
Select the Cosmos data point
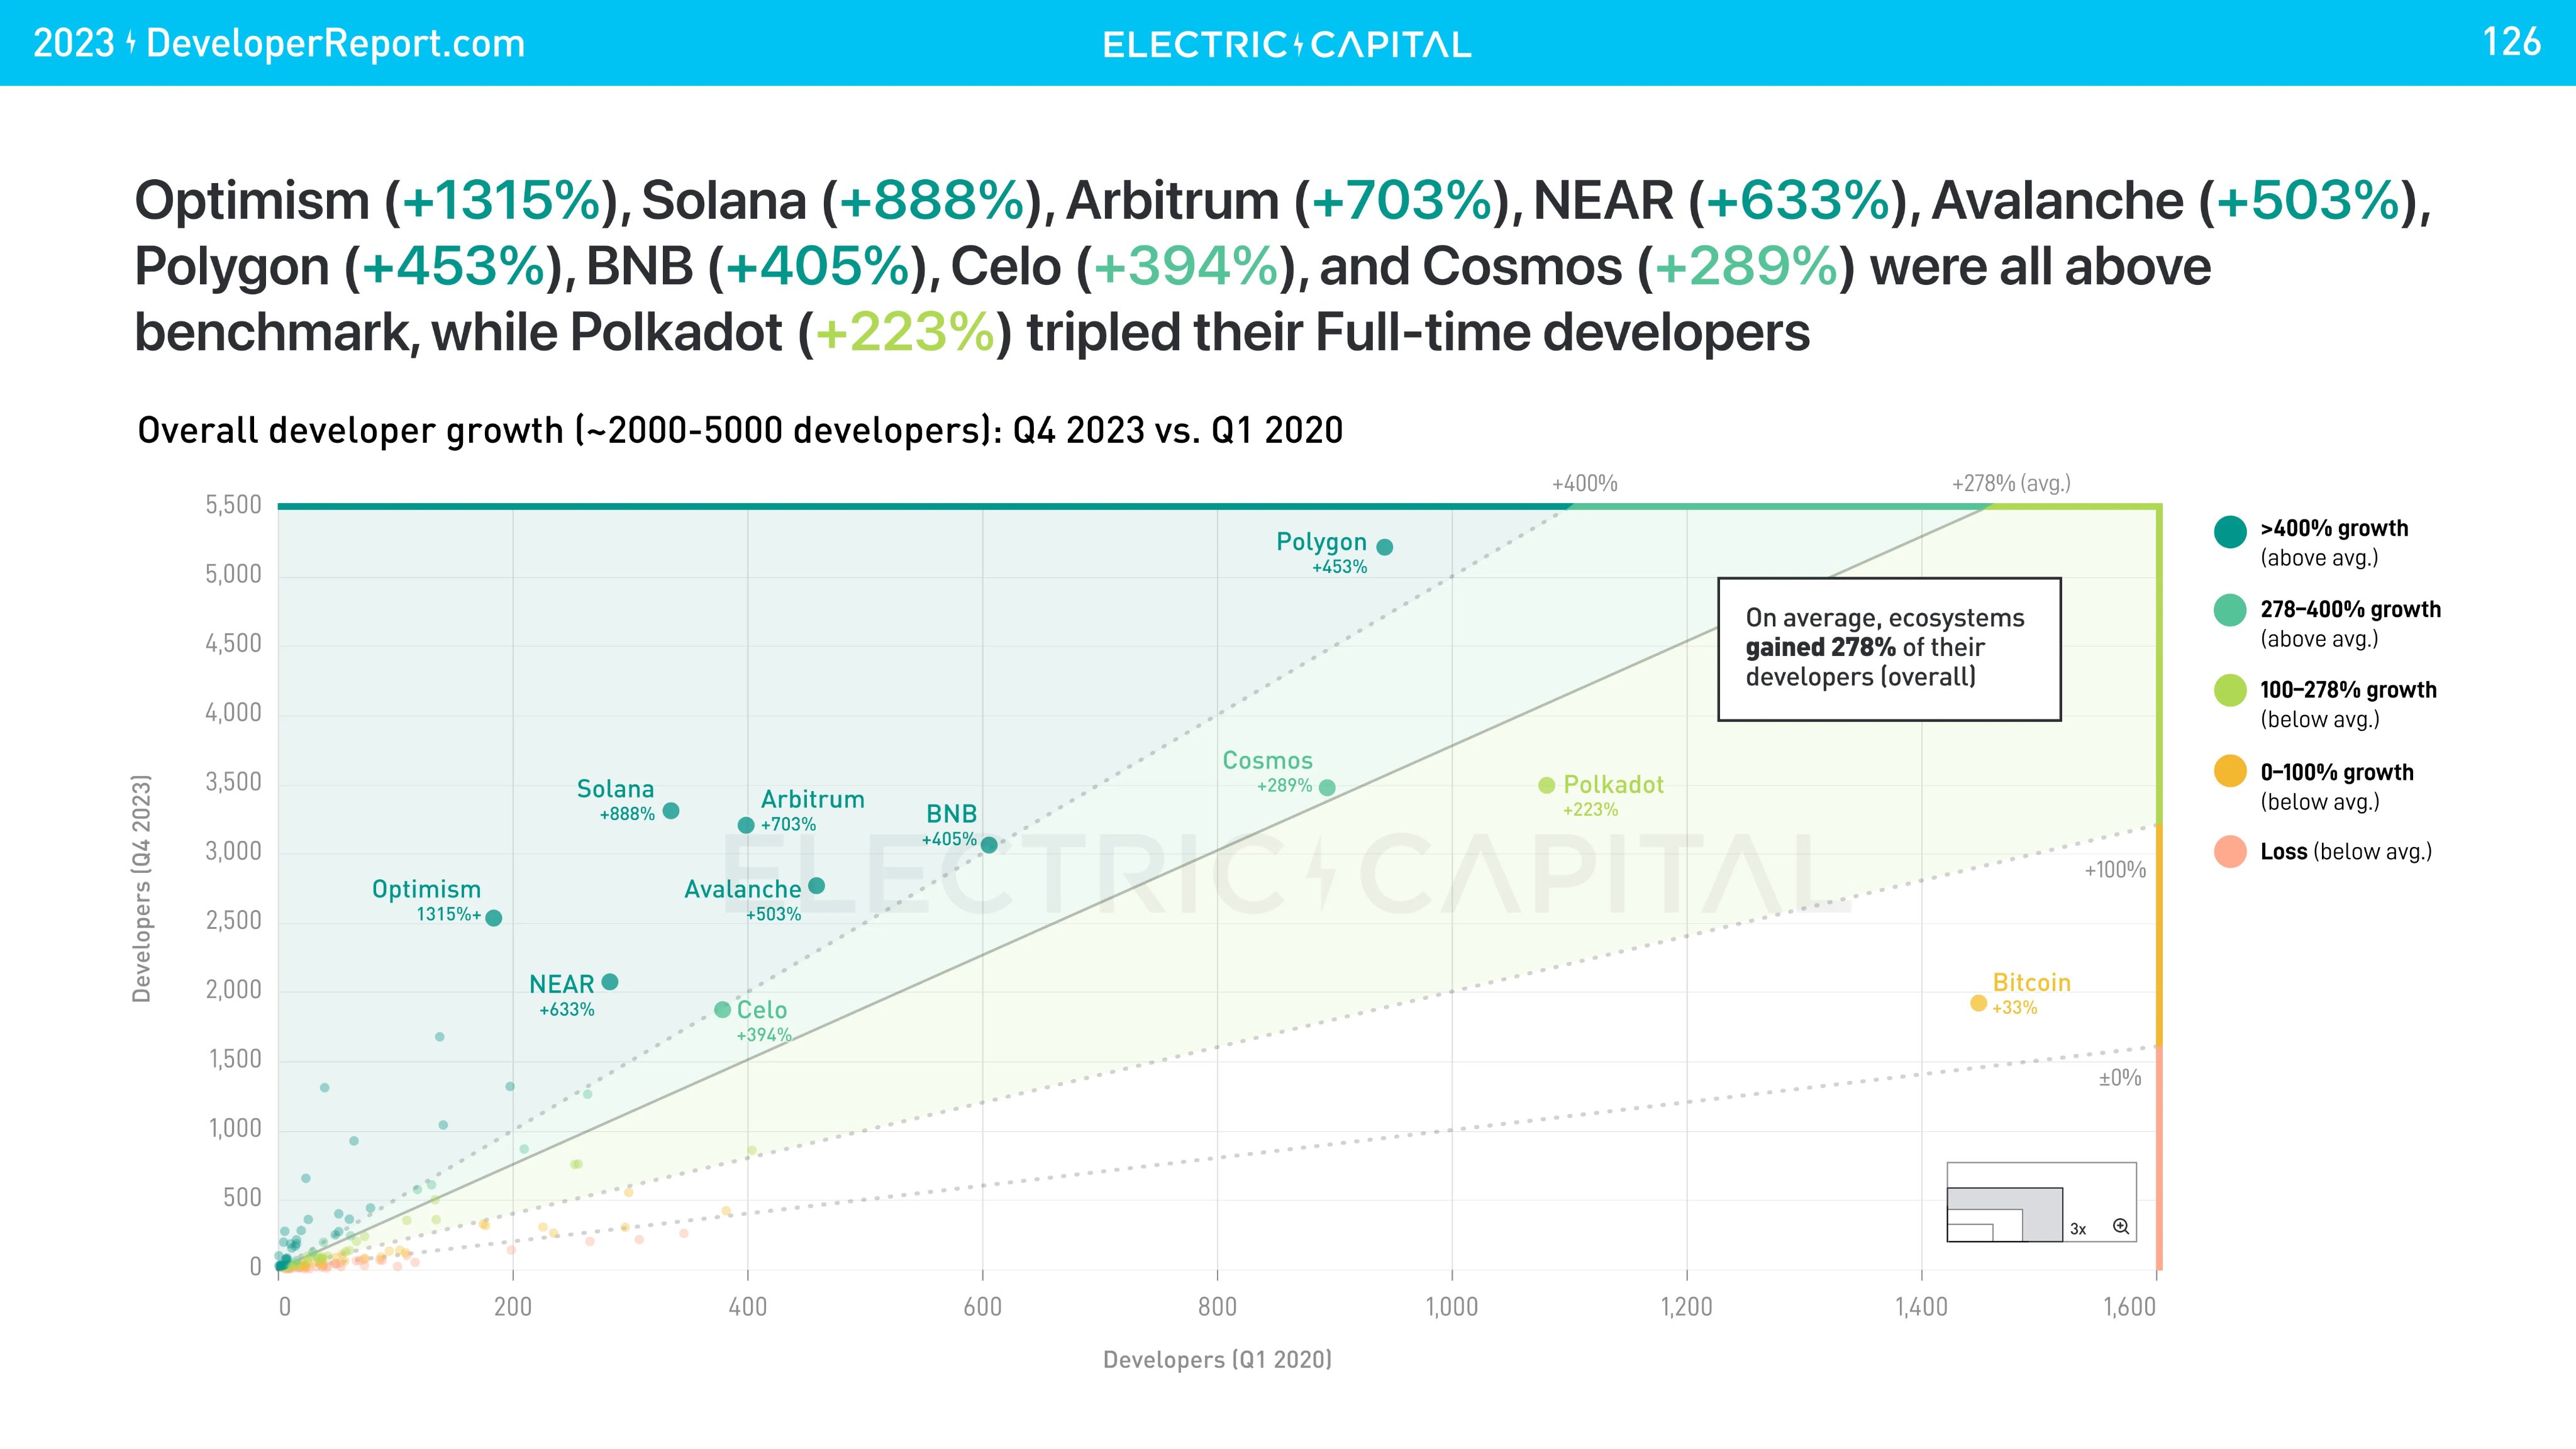tap(1327, 787)
